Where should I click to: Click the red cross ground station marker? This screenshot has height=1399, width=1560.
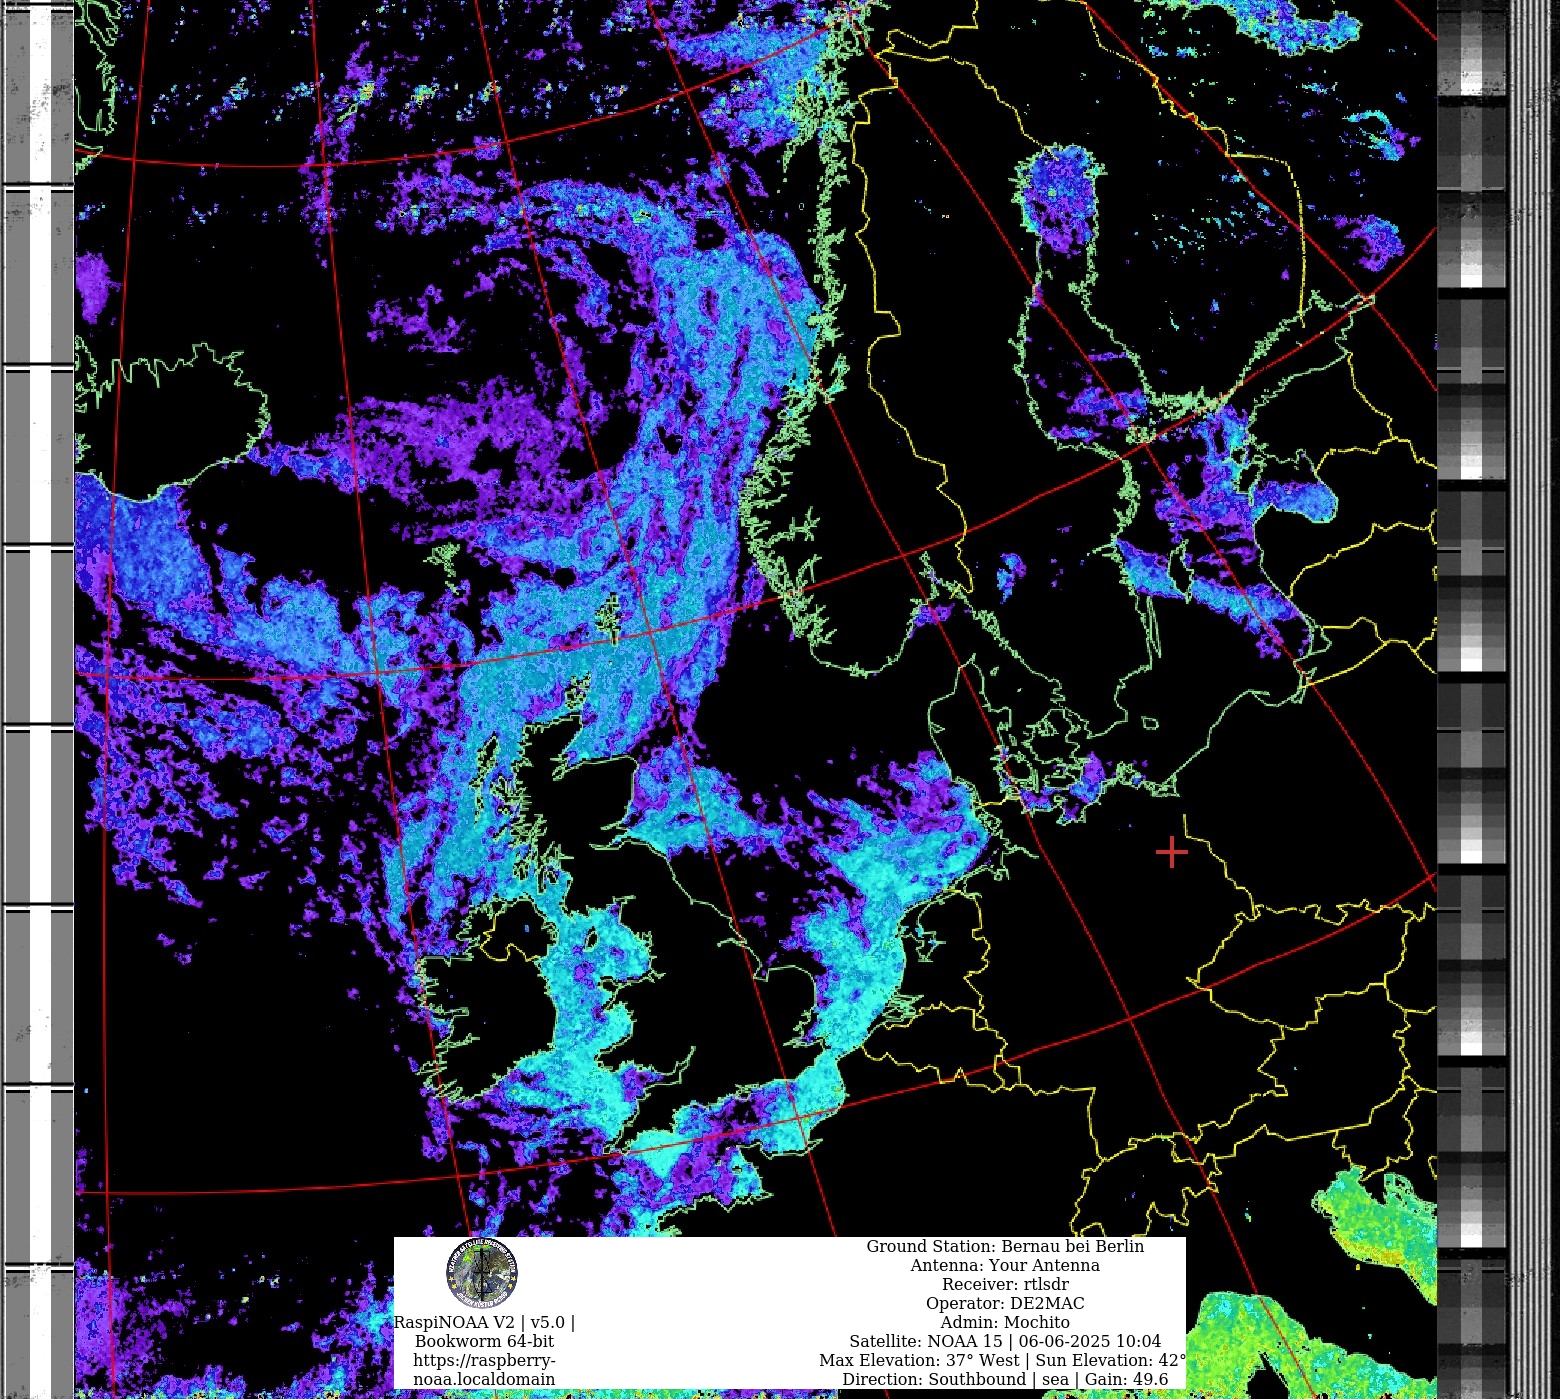(x=1171, y=852)
